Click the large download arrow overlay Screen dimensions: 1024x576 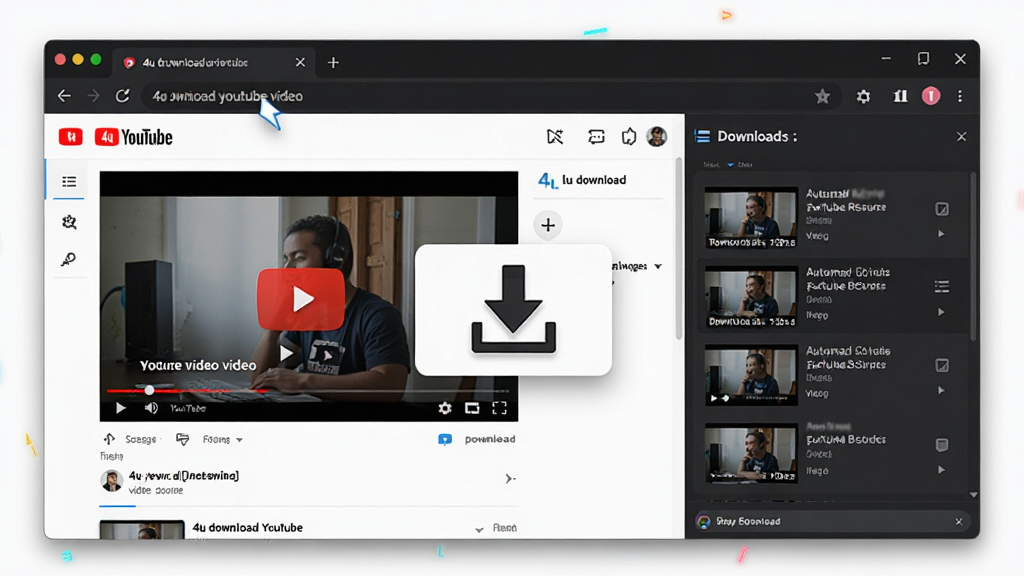[513, 310]
